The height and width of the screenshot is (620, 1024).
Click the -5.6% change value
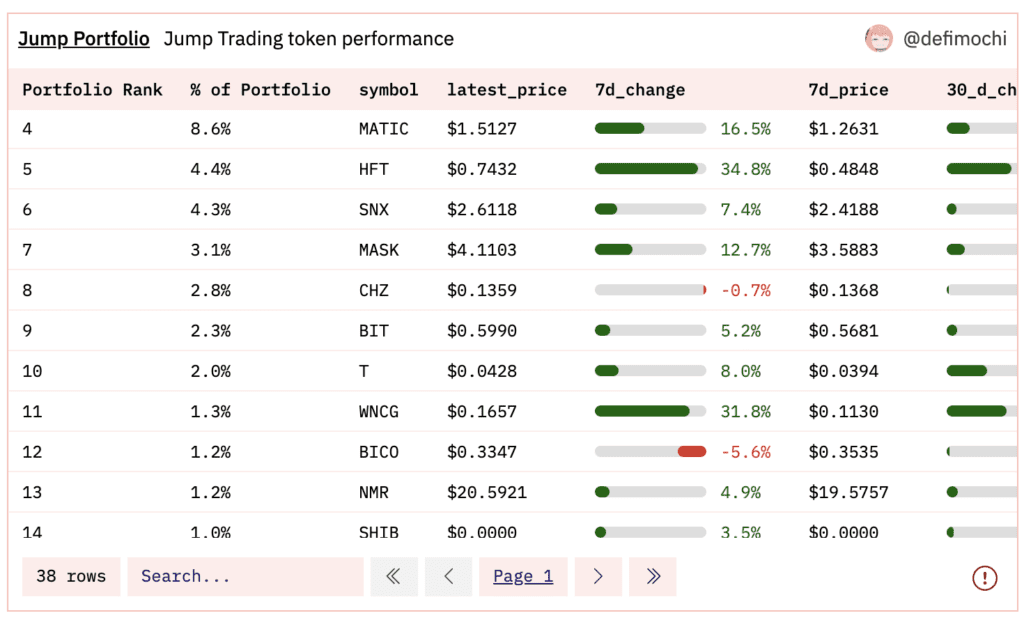745,452
